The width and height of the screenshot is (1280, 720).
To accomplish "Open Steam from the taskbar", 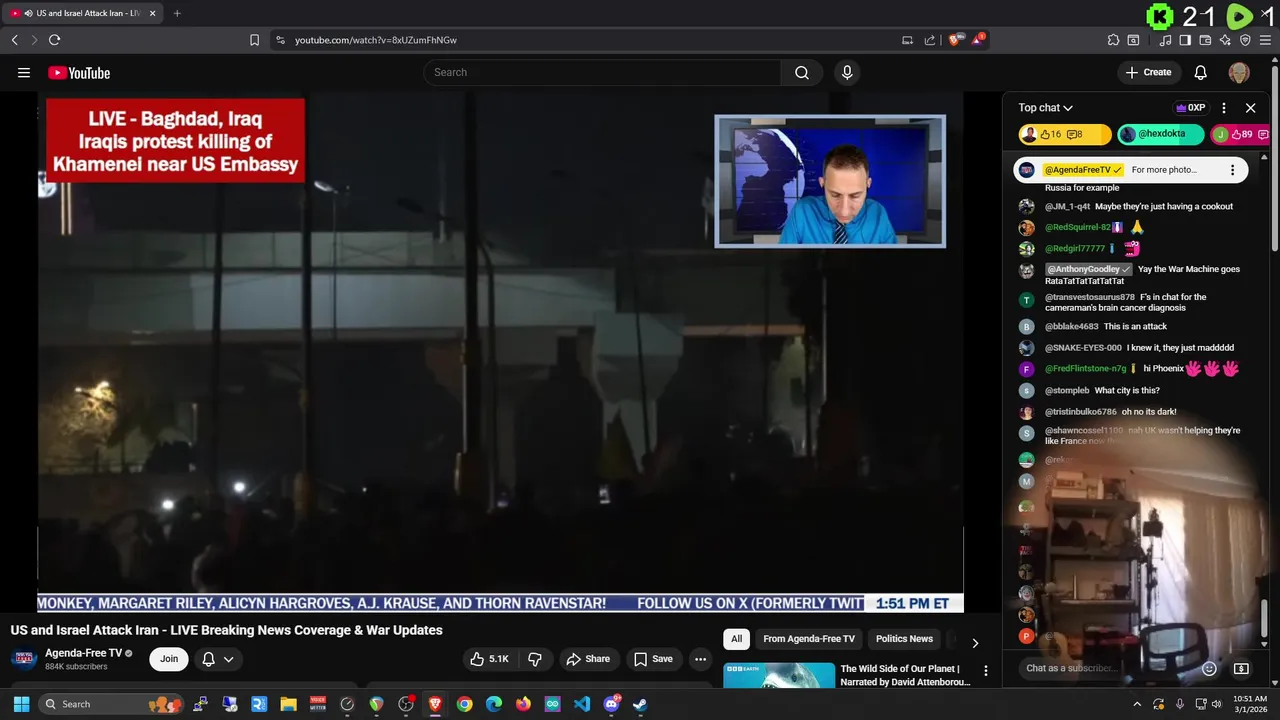I will [640, 704].
